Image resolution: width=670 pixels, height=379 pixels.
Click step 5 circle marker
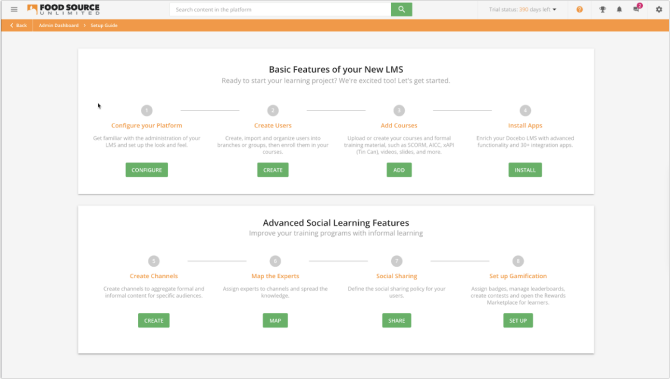154,261
